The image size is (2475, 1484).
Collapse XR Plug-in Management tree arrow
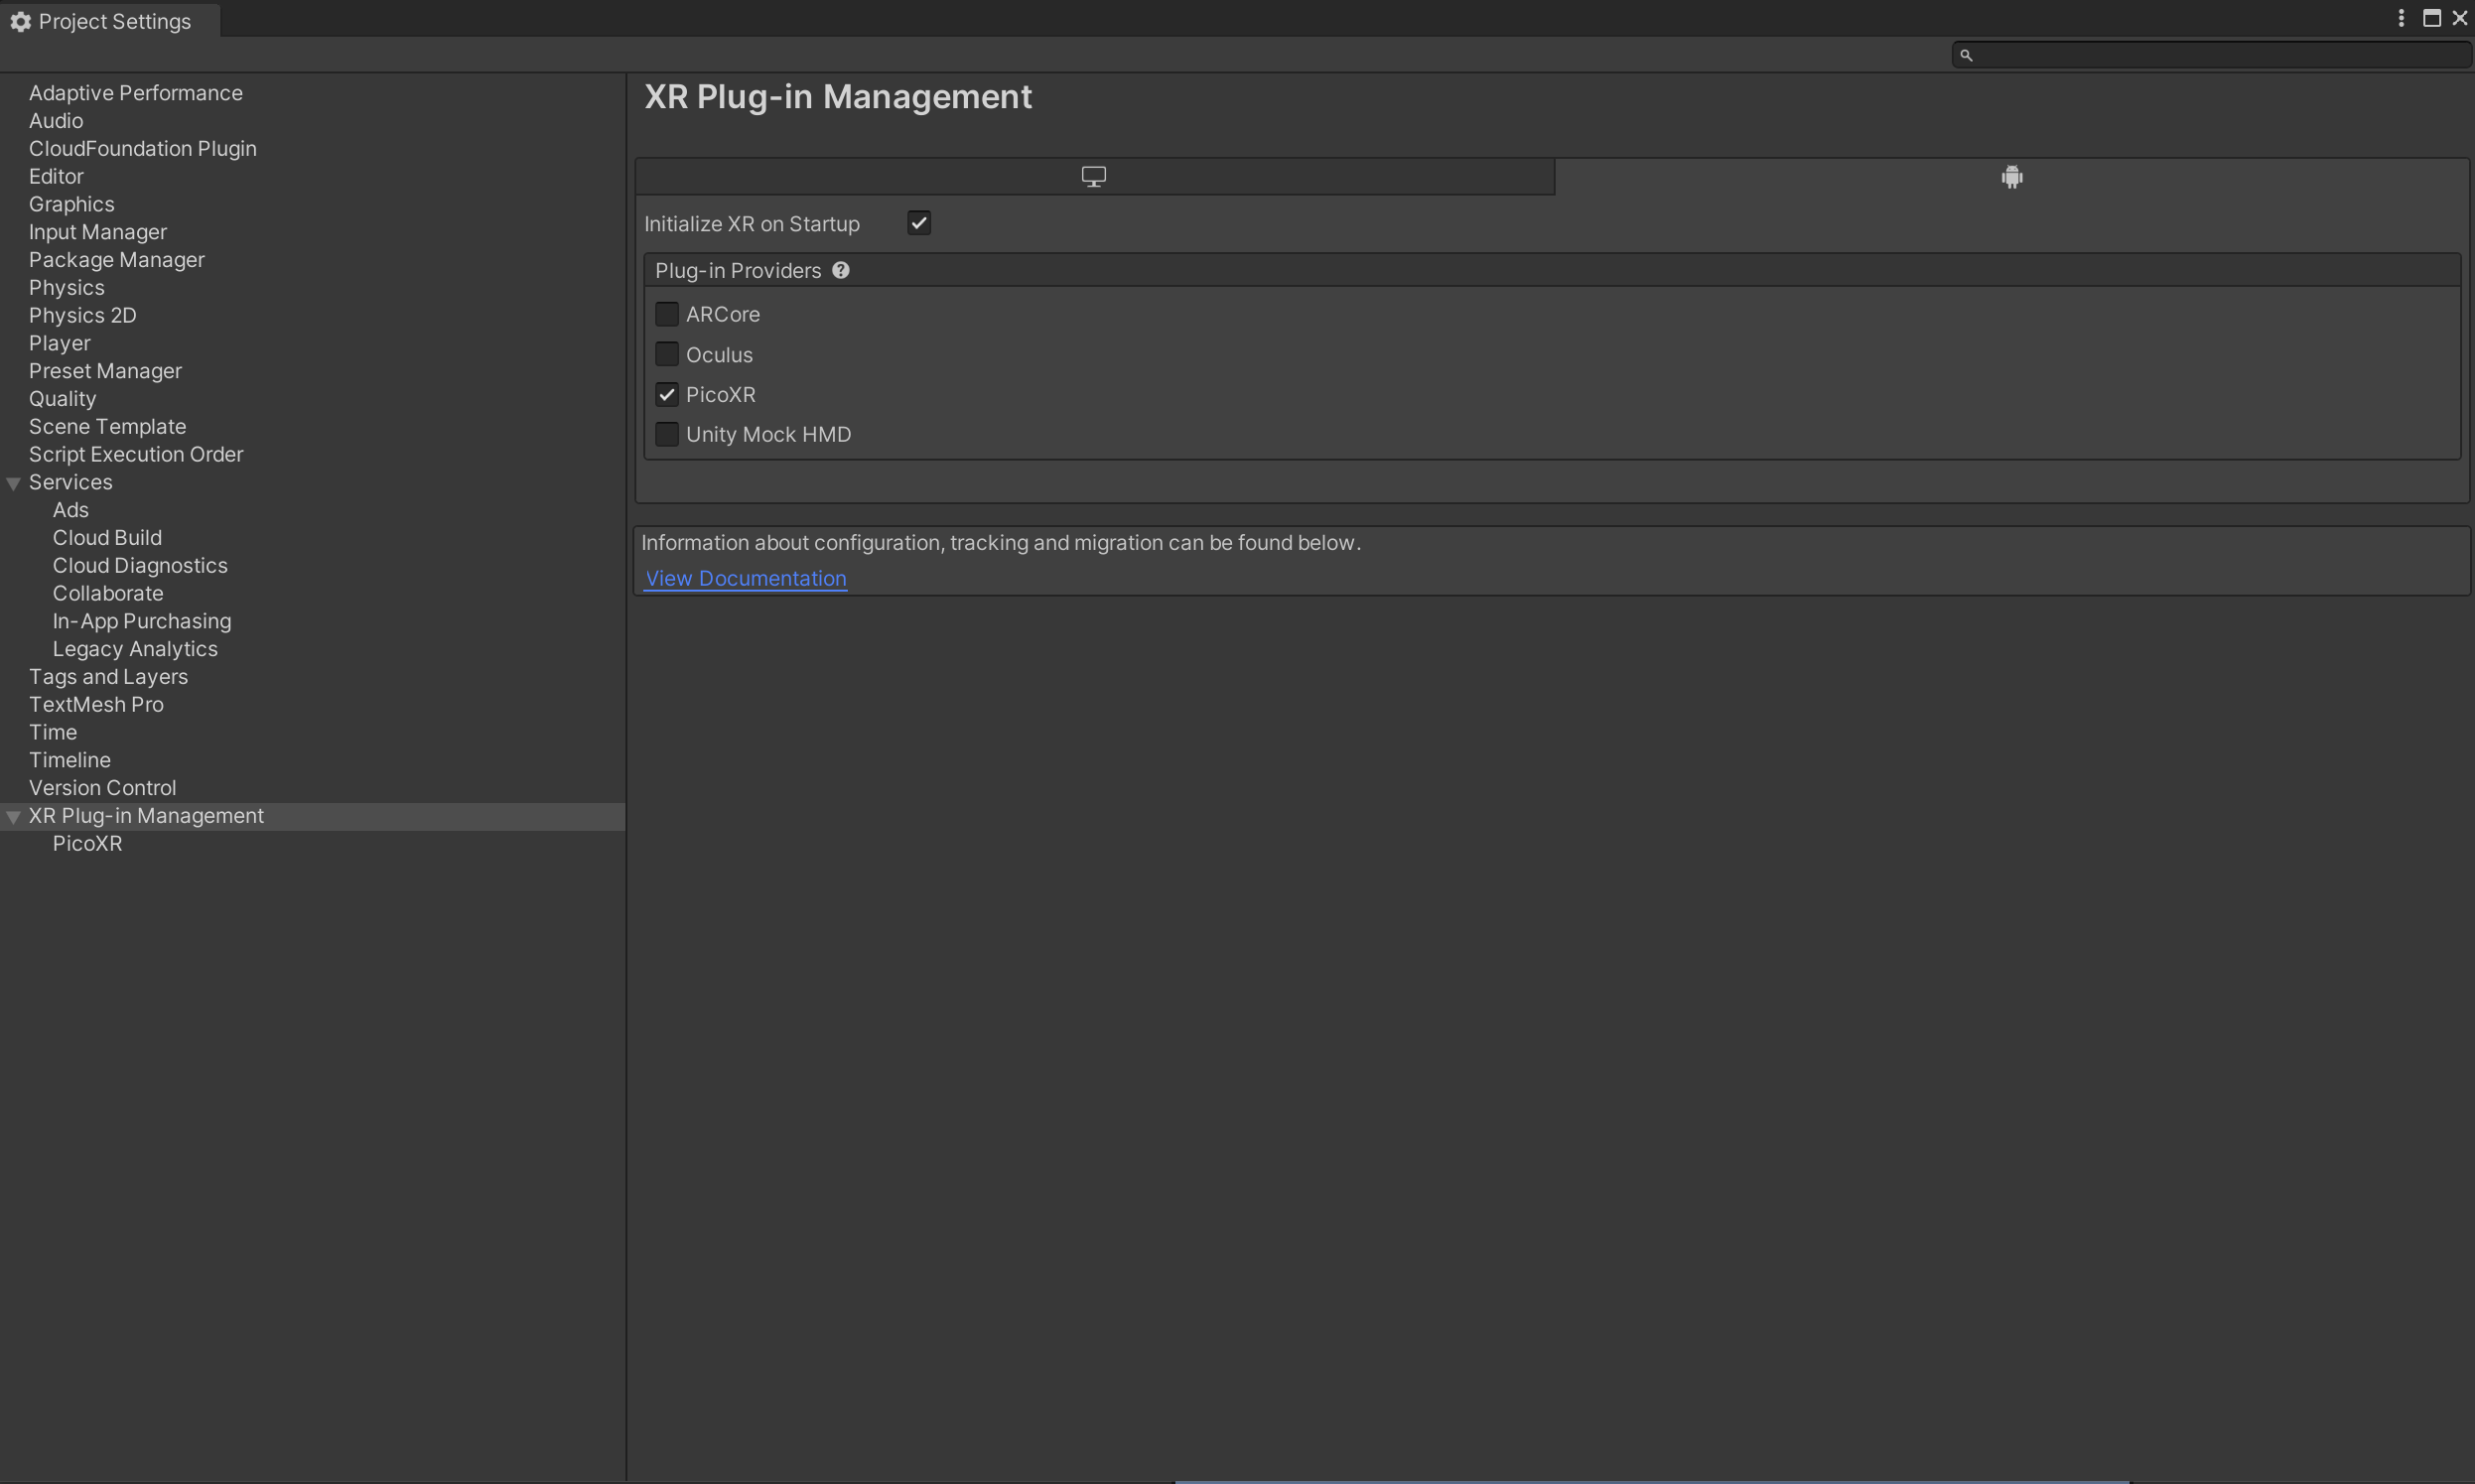14,817
